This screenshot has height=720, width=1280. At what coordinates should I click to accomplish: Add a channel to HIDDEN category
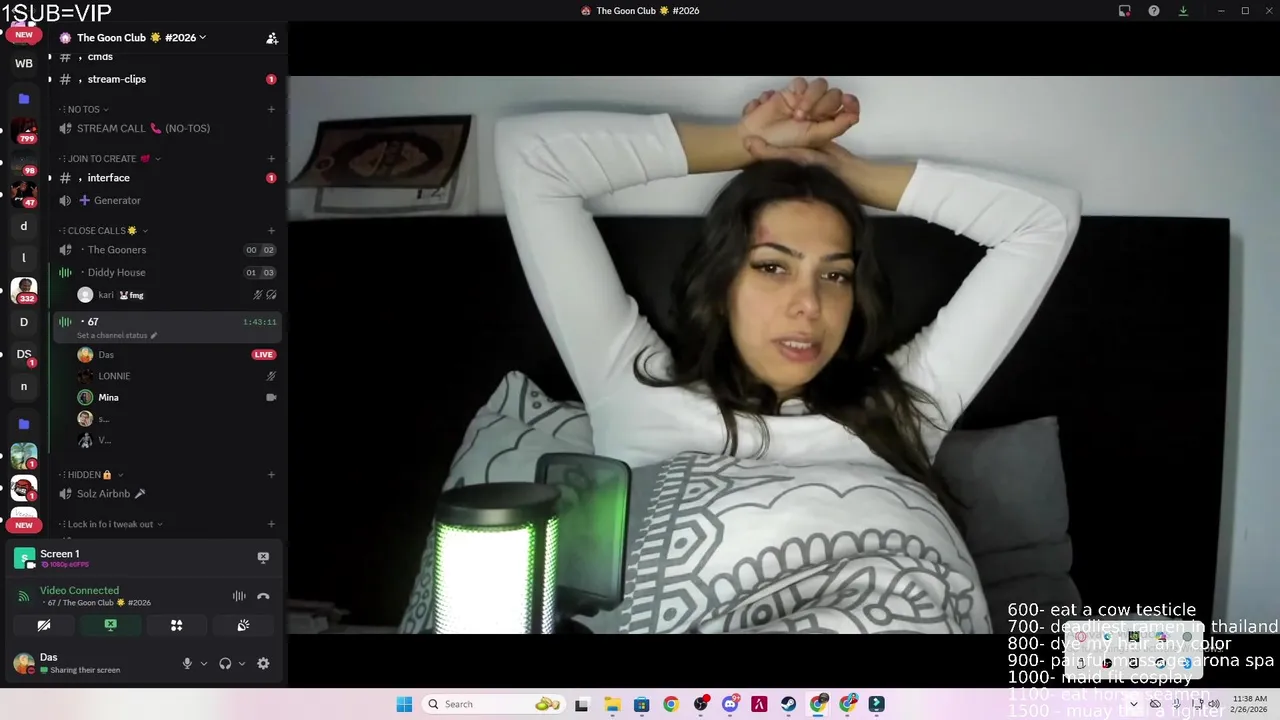(271, 475)
